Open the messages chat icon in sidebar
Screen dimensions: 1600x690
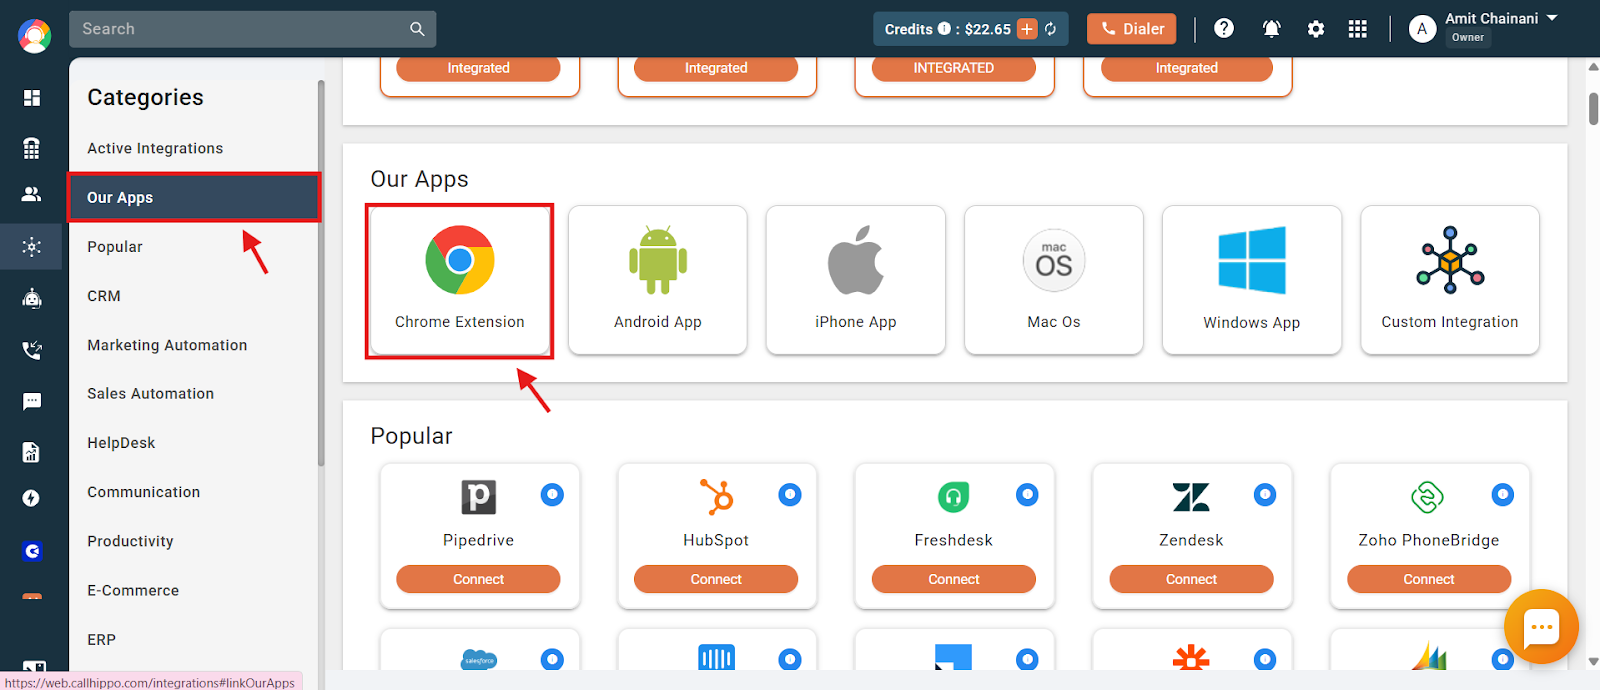click(x=32, y=402)
